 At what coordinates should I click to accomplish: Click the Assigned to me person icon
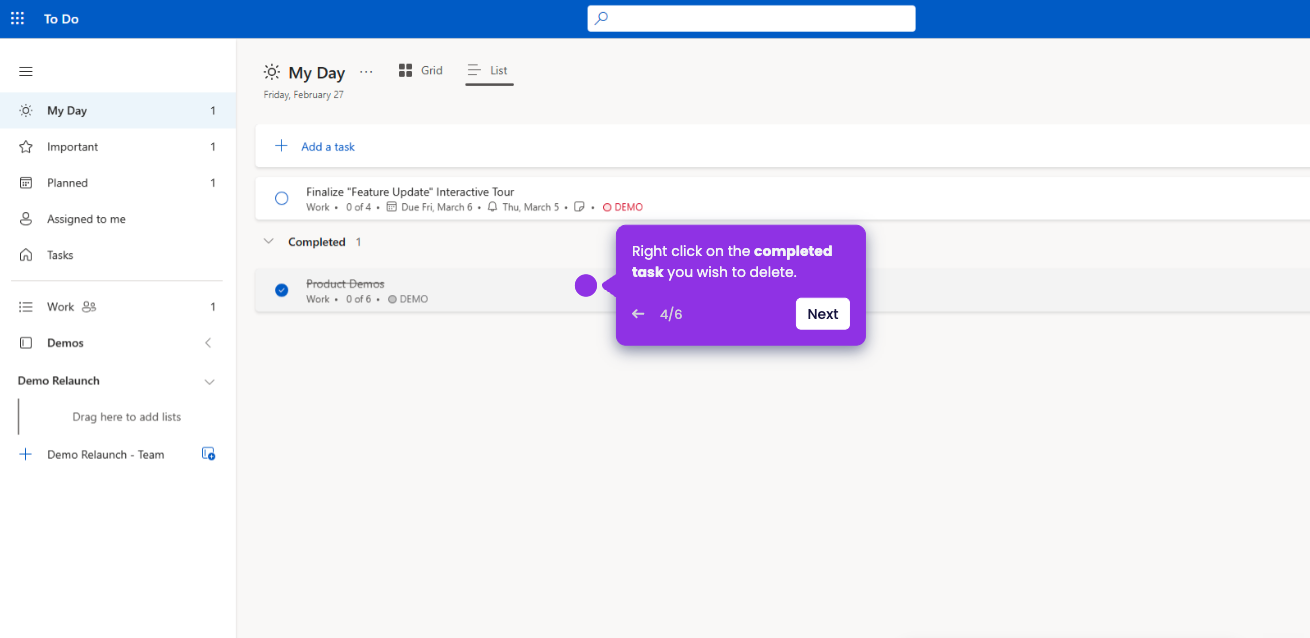pyautogui.click(x=26, y=219)
